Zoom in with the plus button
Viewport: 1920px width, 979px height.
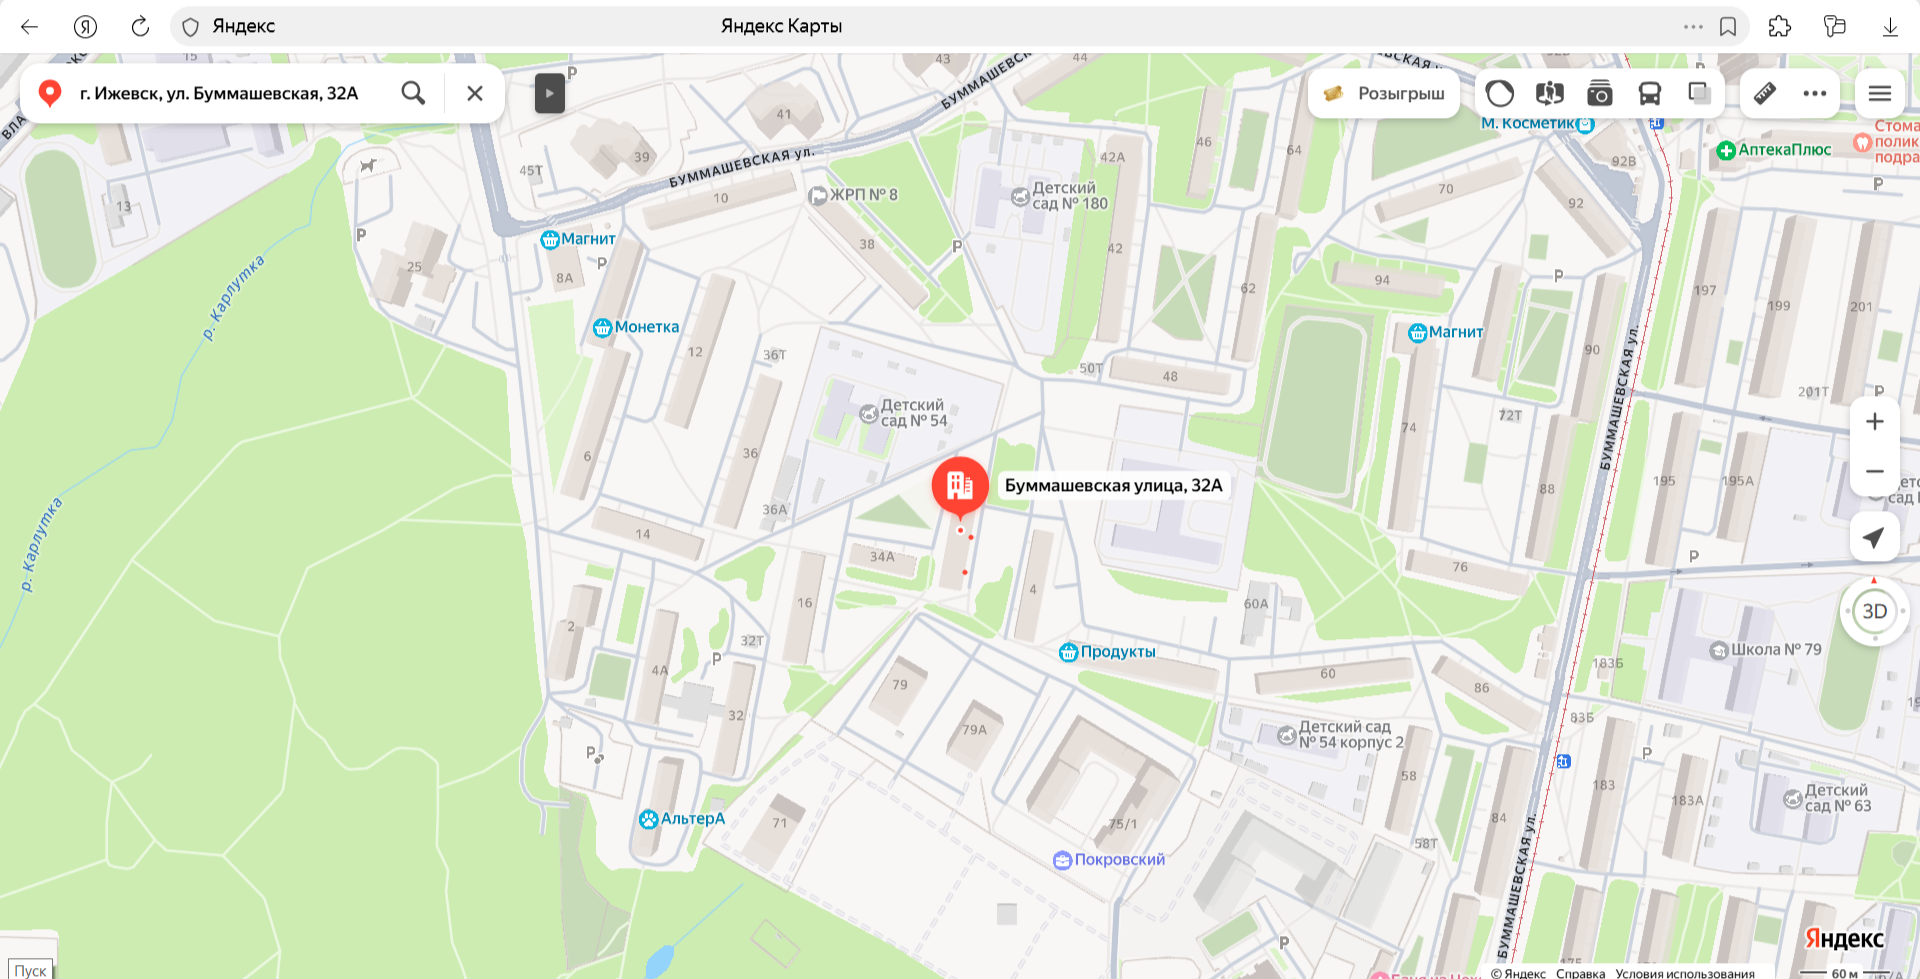point(1875,421)
